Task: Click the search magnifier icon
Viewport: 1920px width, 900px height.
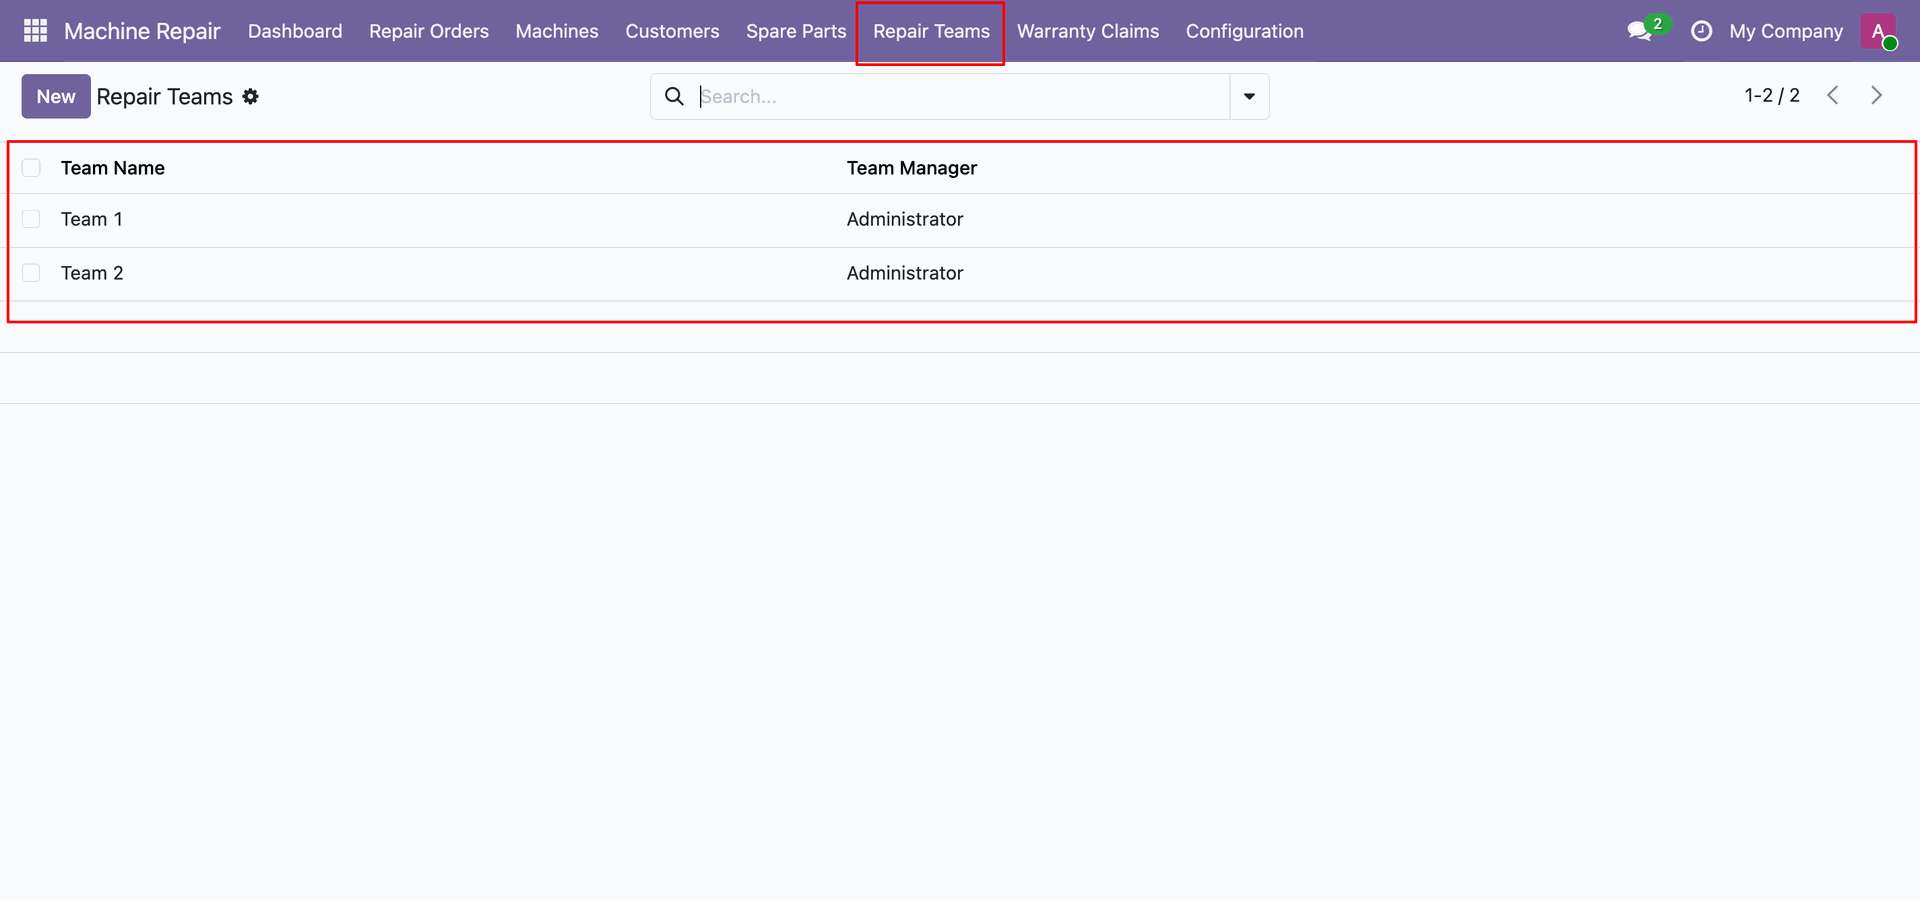Action: (675, 96)
